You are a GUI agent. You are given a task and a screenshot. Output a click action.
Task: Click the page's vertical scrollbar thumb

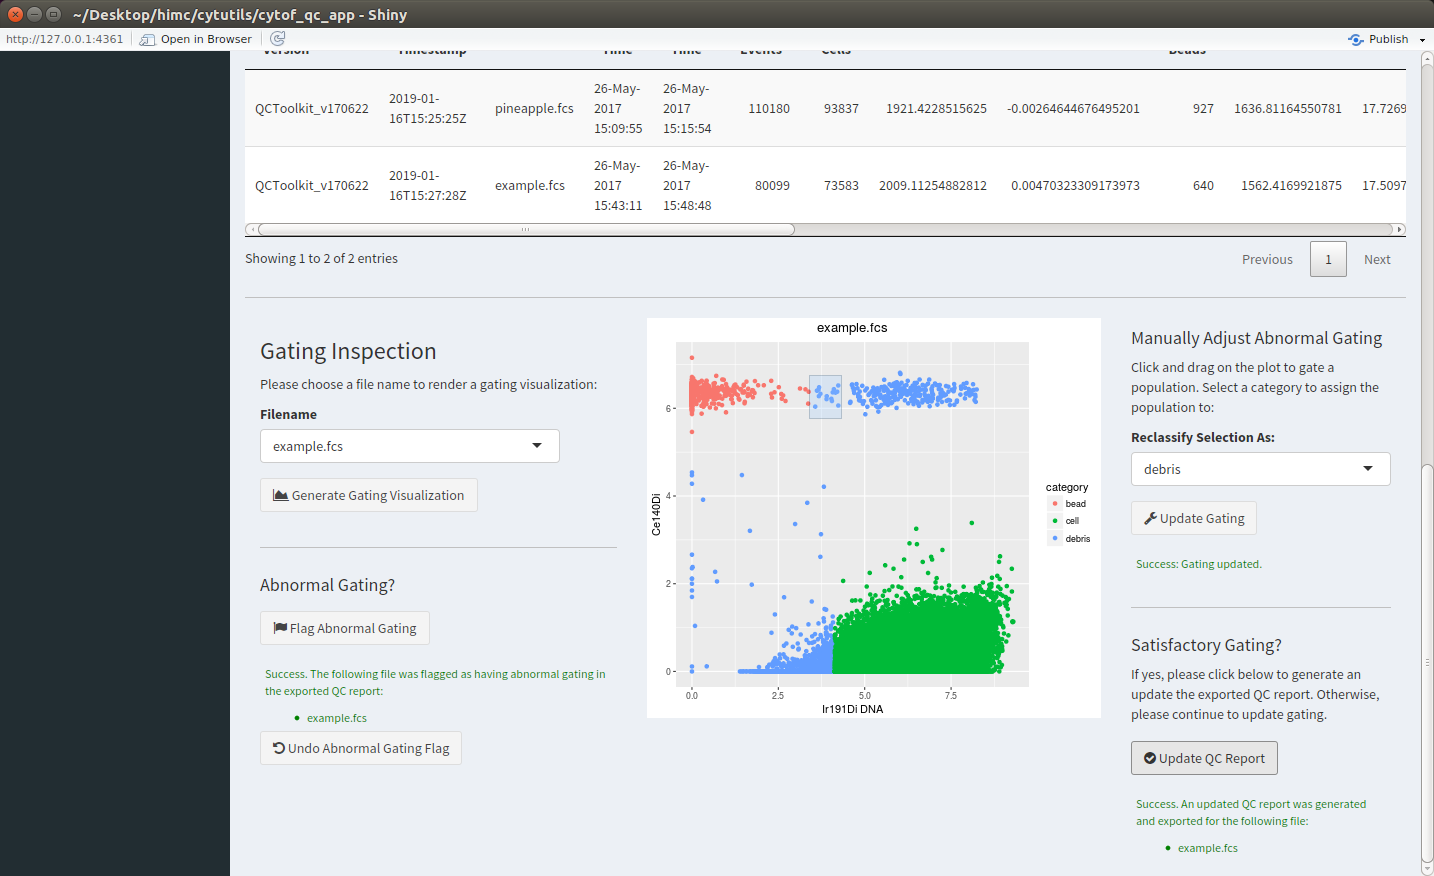[x=1427, y=662]
